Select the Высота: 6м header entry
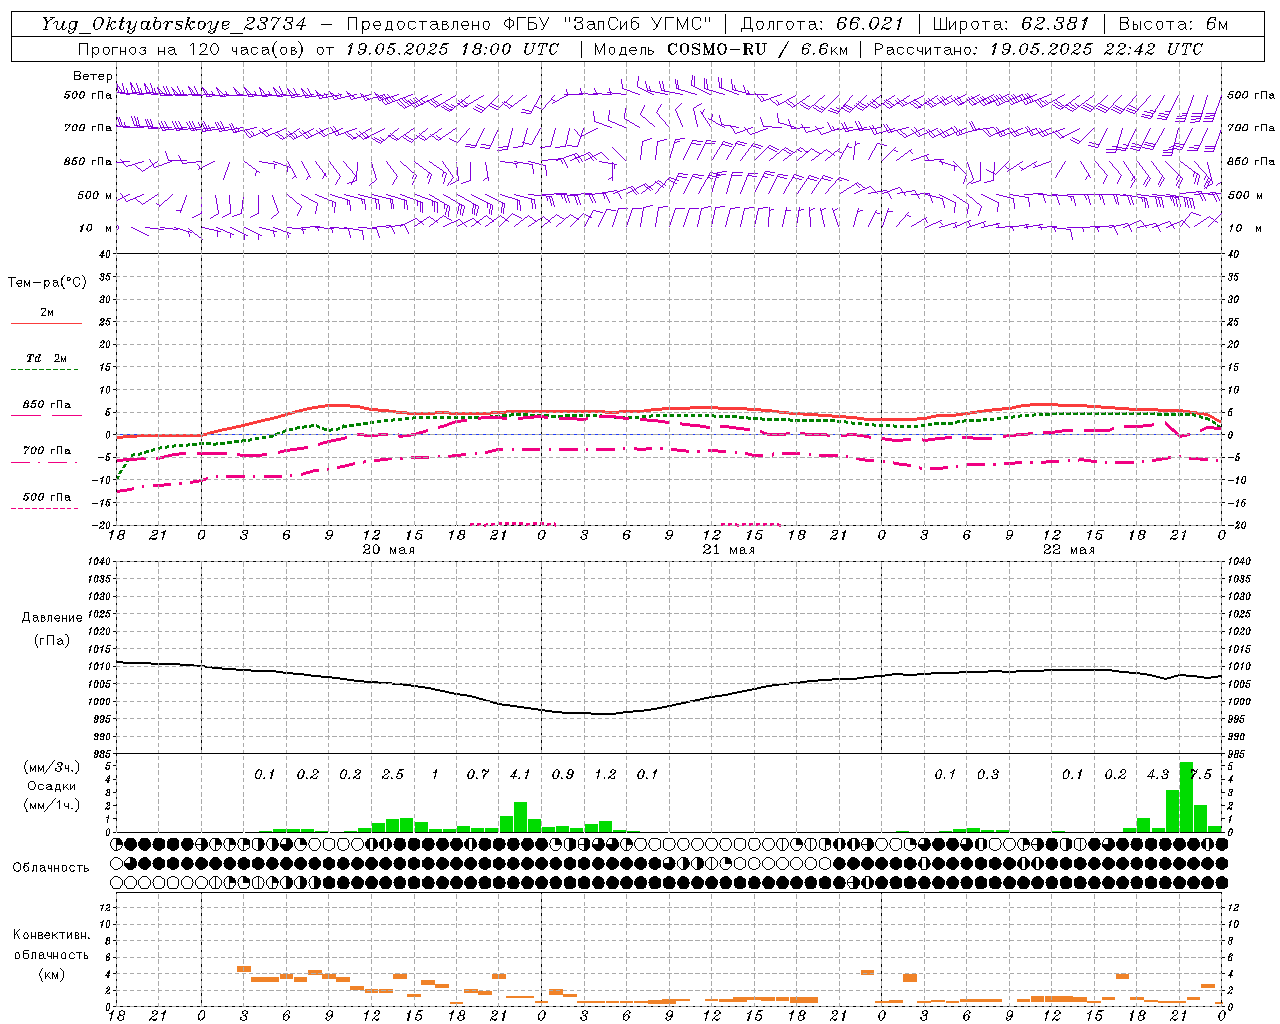 tap(1173, 24)
